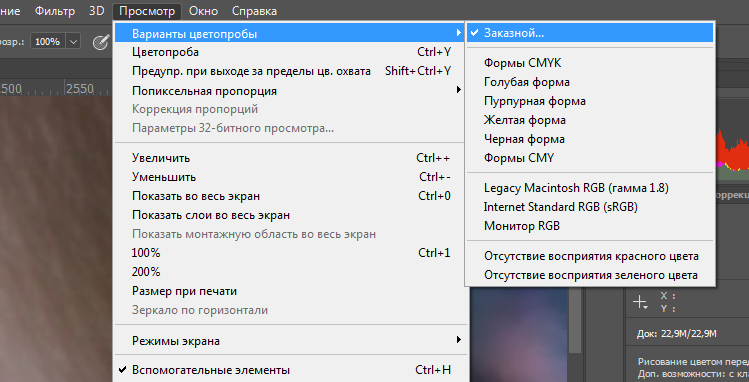Choose Желтая форма proof
This screenshot has height=382, width=749.
[x=590, y=120]
